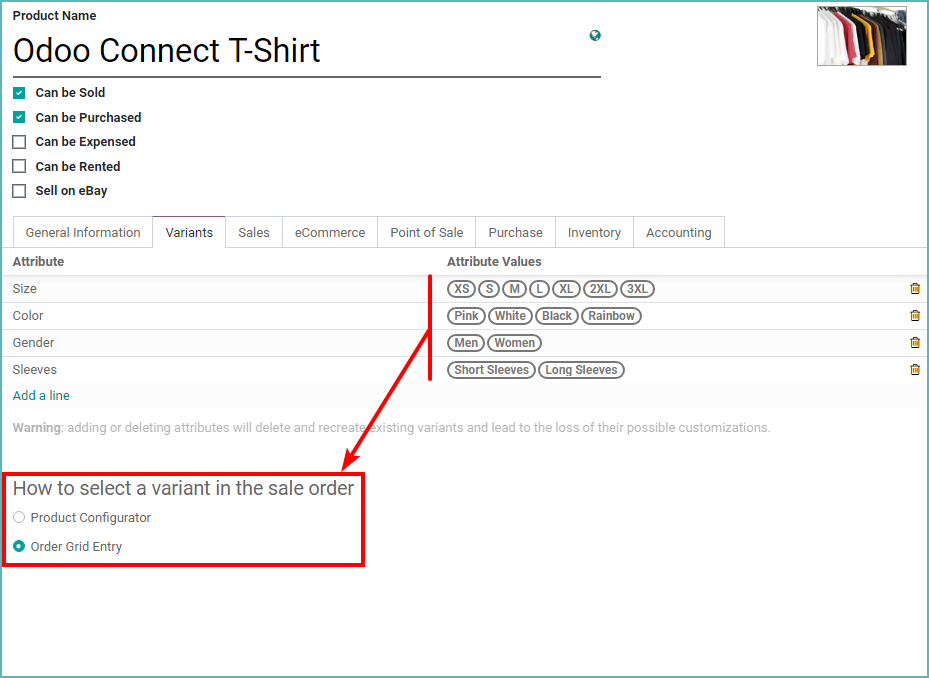
Task: Delete the Gender attribute row
Action: [x=914, y=342]
